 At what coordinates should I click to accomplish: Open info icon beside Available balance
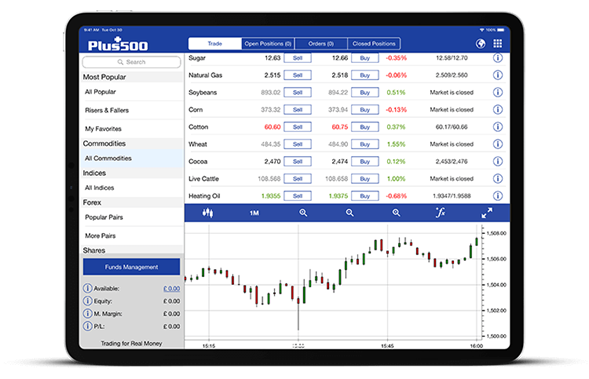click(x=87, y=288)
